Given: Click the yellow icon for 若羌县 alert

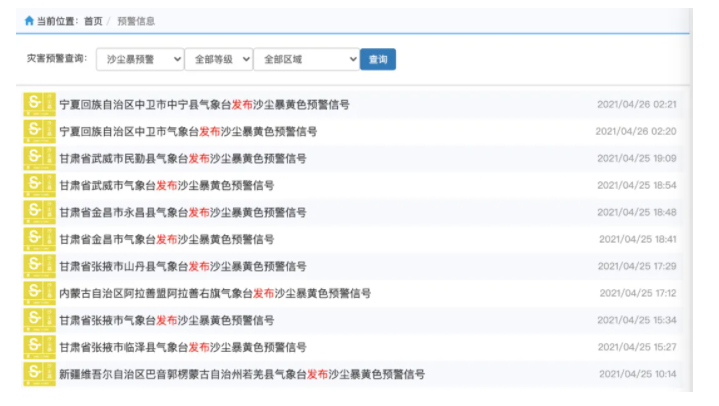Looking at the screenshot, I should pyautogui.click(x=38, y=374).
